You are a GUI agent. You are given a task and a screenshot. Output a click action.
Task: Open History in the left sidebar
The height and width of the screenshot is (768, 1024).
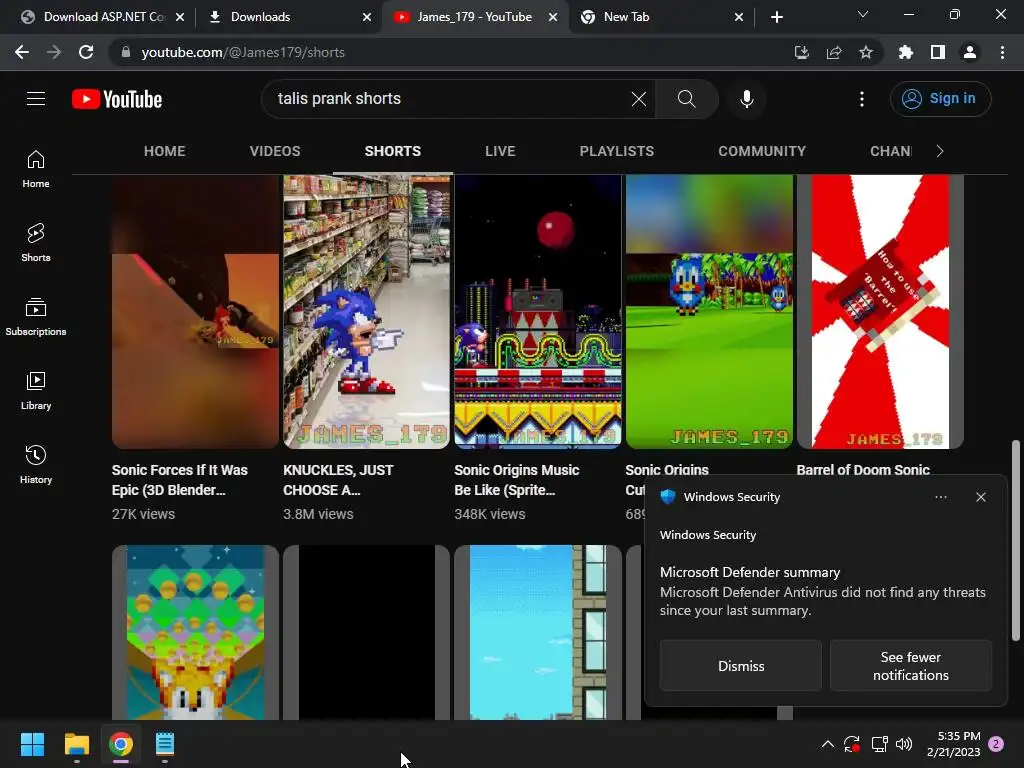(36, 464)
